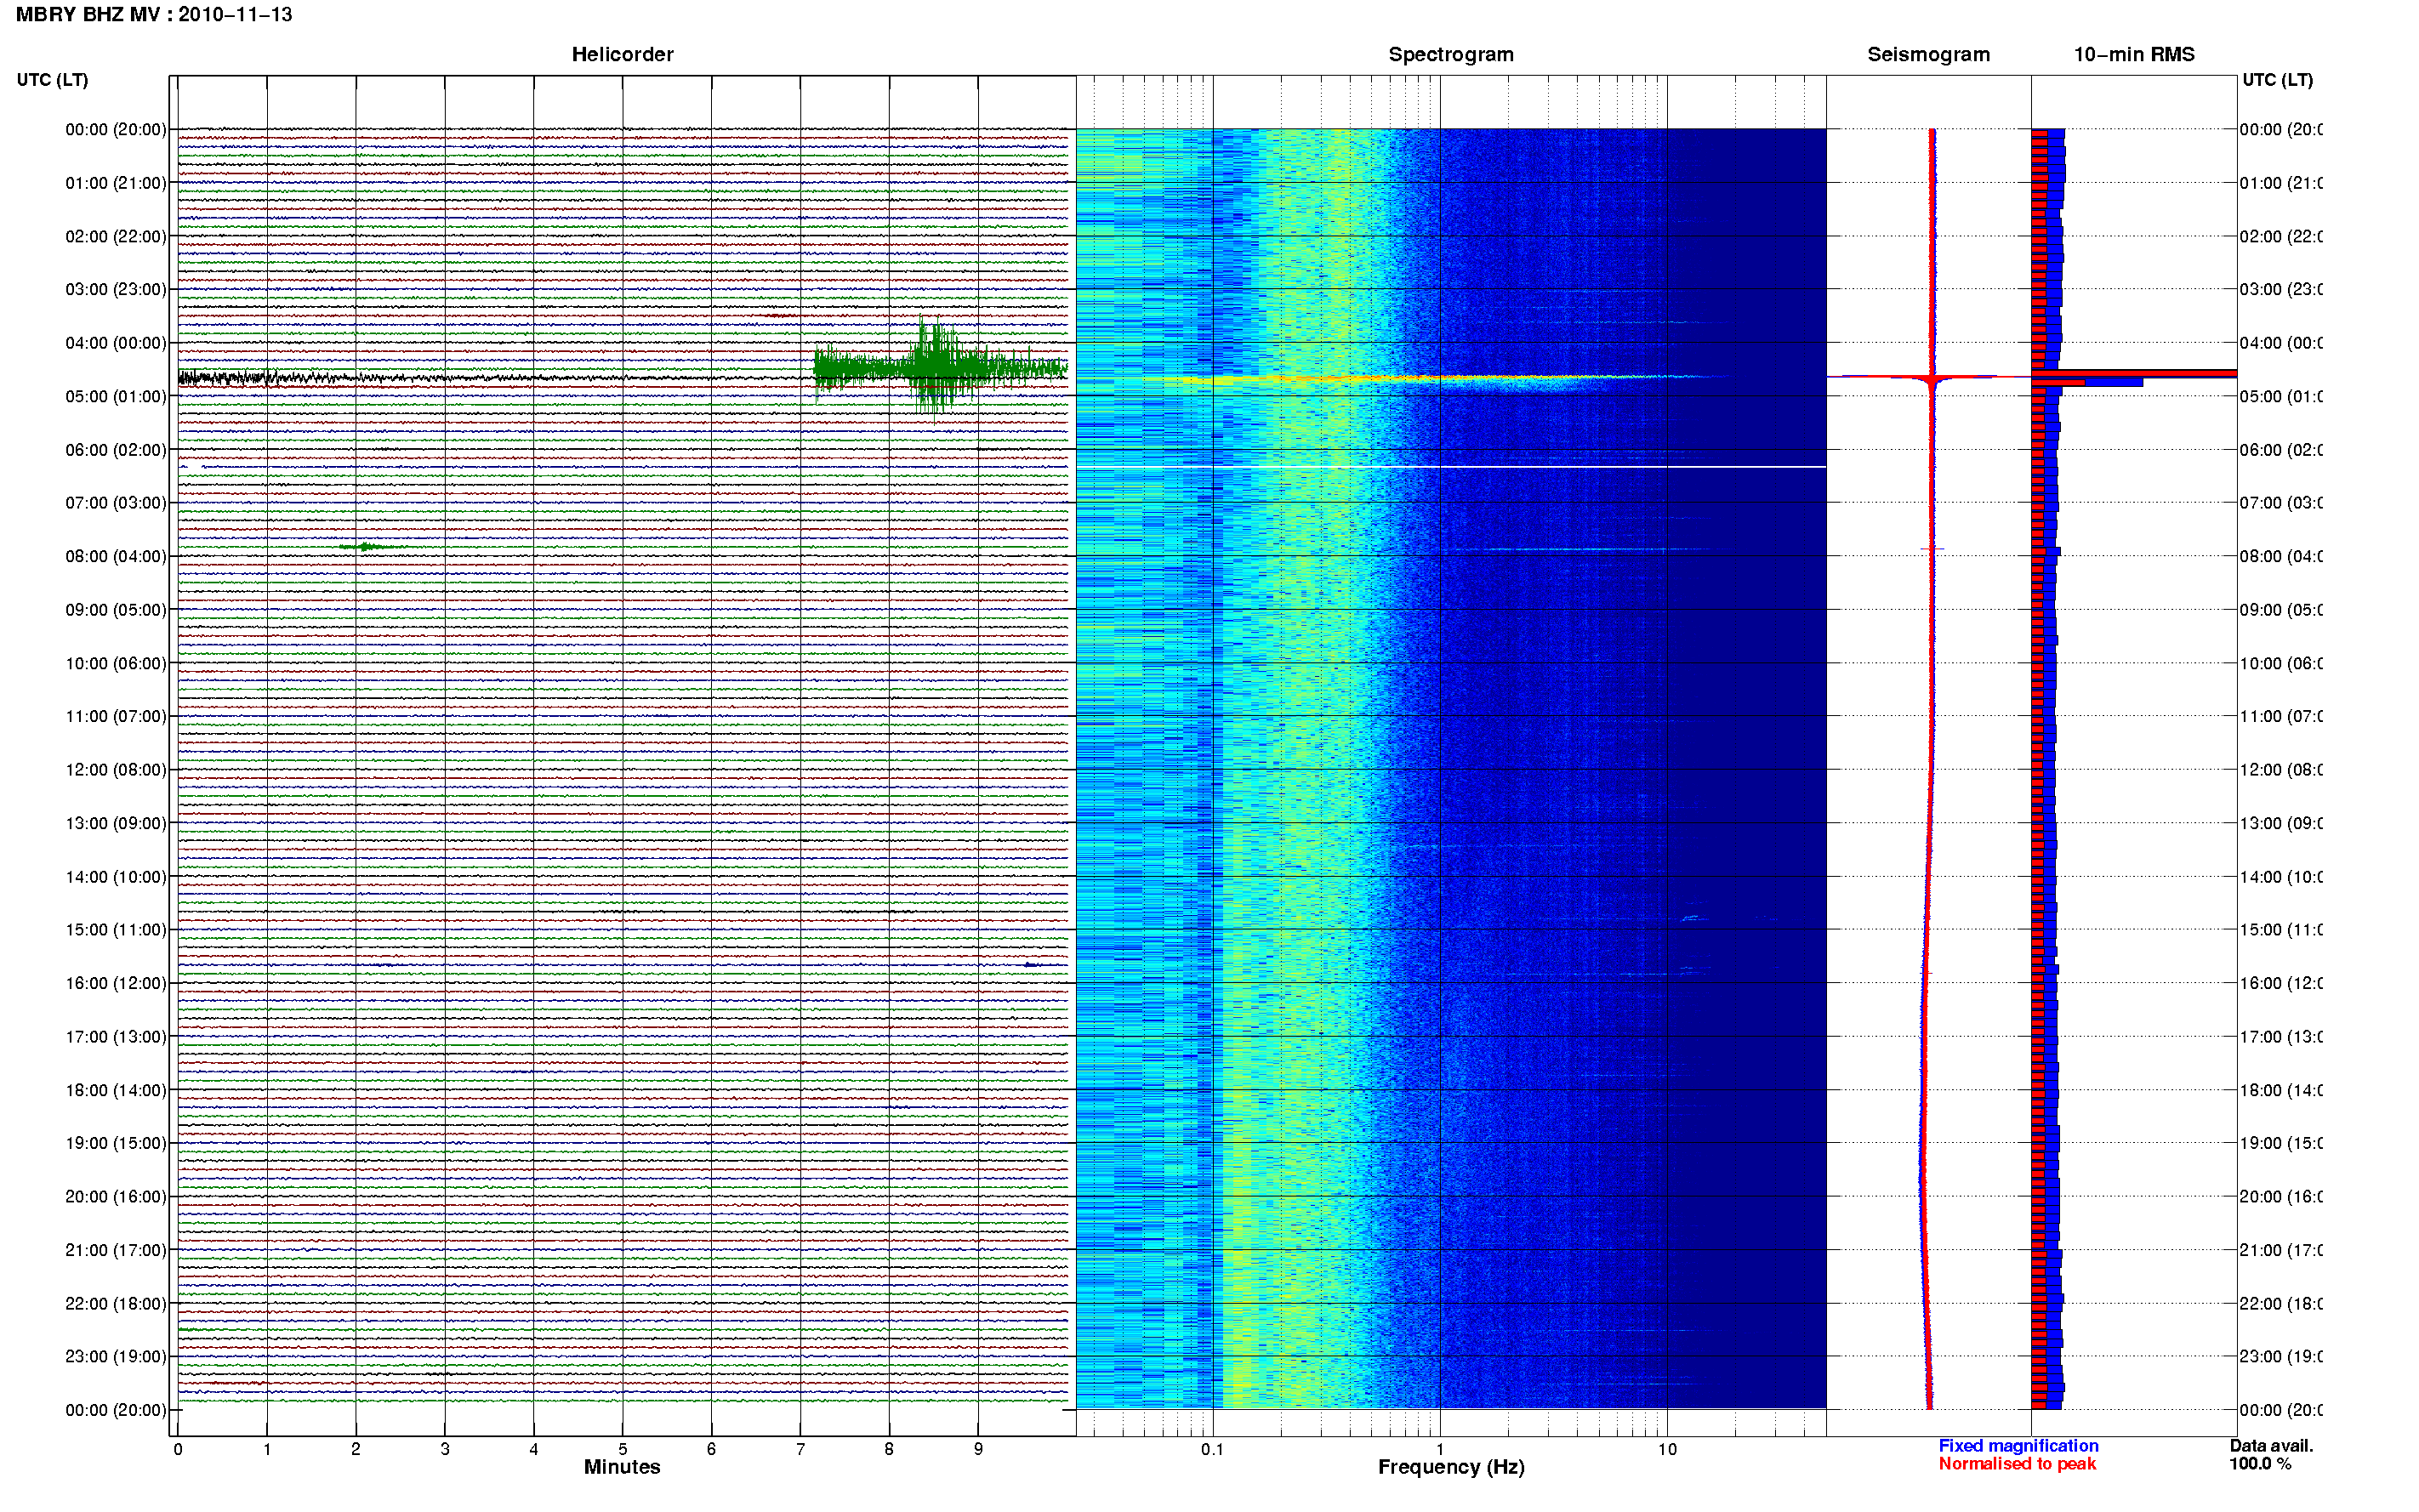The width and height of the screenshot is (2419, 1512).
Task: Click the left '21:00 (17:00)' time label
Action: pos(116,1250)
